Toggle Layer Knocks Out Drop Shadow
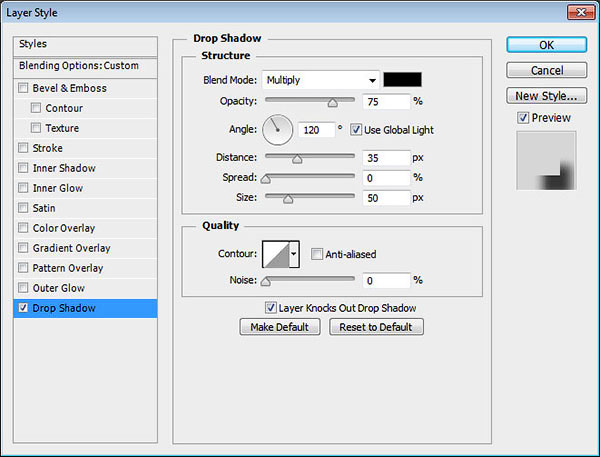The height and width of the screenshot is (457, 600). 270,307
